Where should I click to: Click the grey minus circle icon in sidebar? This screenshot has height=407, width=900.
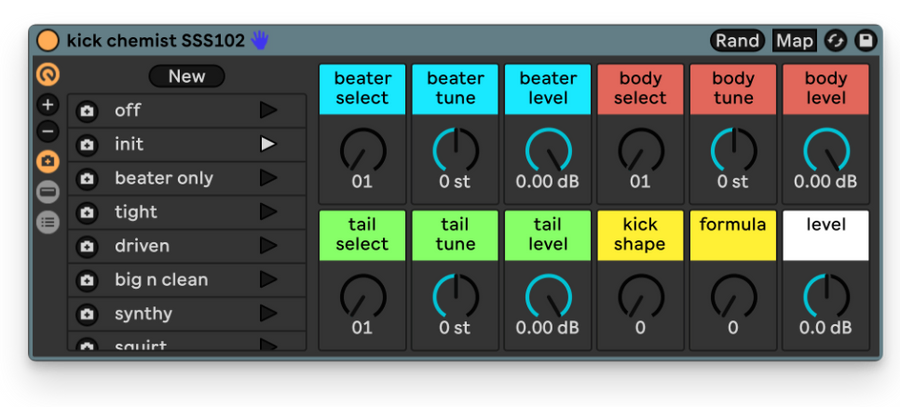(x=48, y=192)
